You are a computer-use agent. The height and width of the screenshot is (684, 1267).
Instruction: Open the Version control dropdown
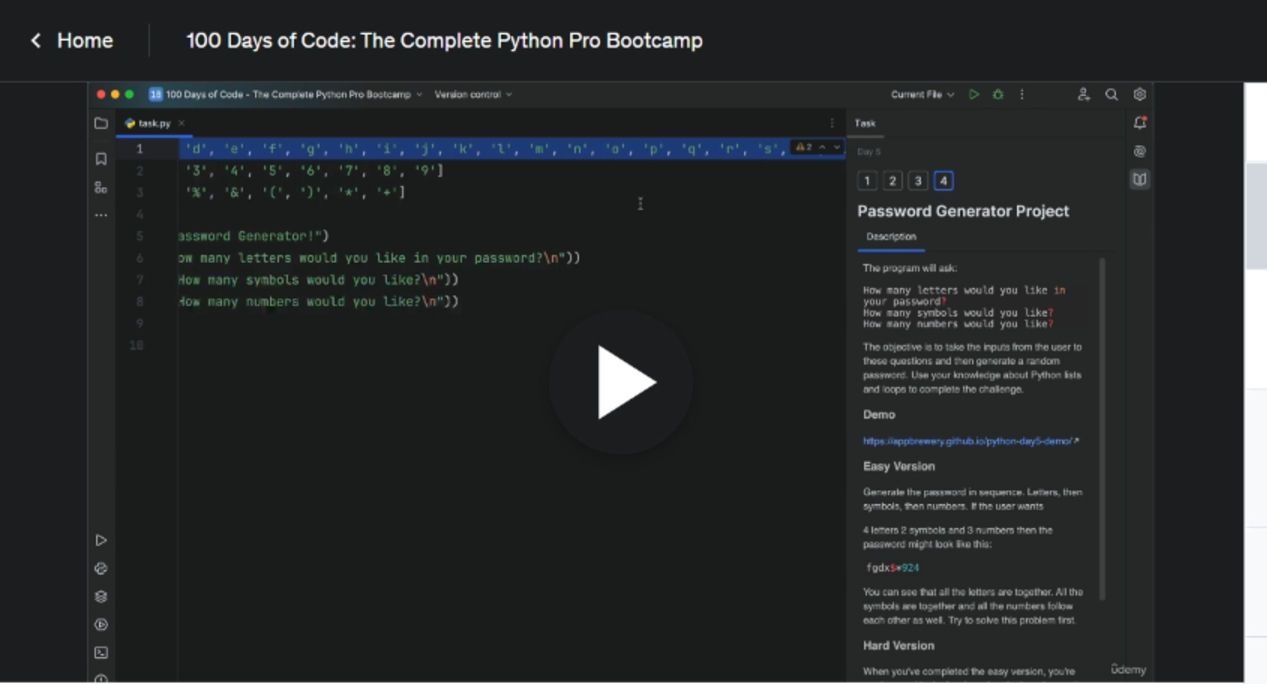pos(473,95)
